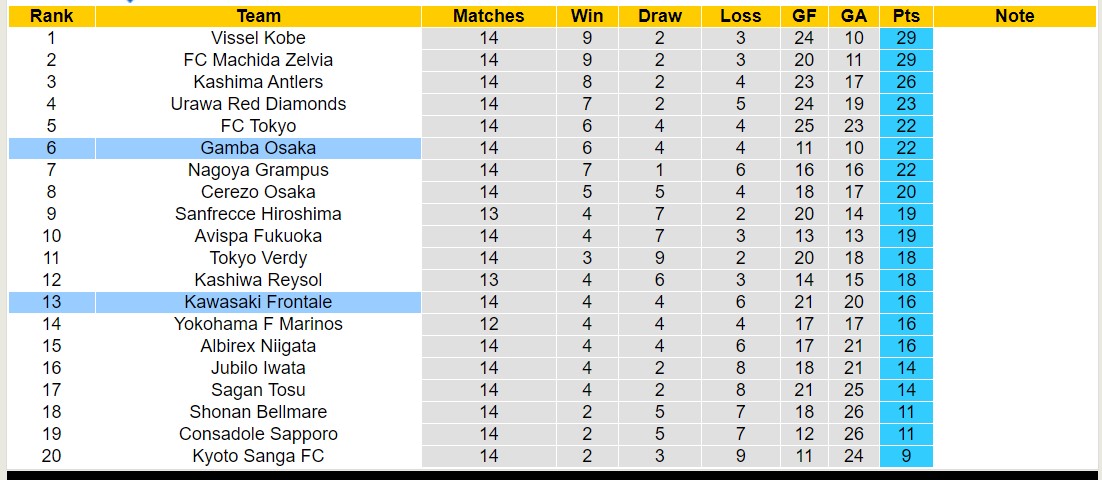1102x480 pixels.
Task: Click the GA column header
Action: [x=854, y=16]
